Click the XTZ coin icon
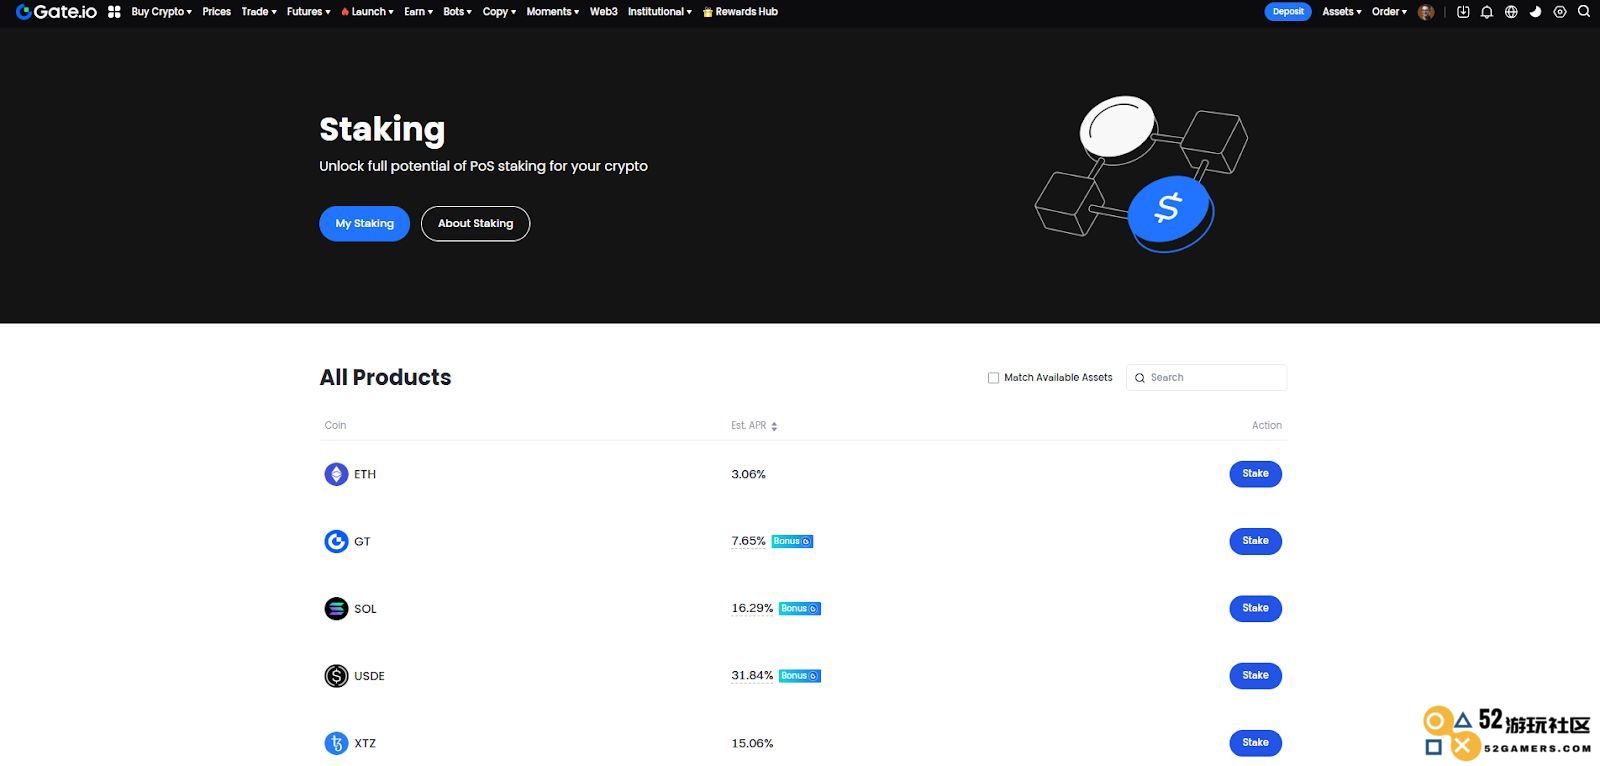1600x766 pixels. pos(336,743)
